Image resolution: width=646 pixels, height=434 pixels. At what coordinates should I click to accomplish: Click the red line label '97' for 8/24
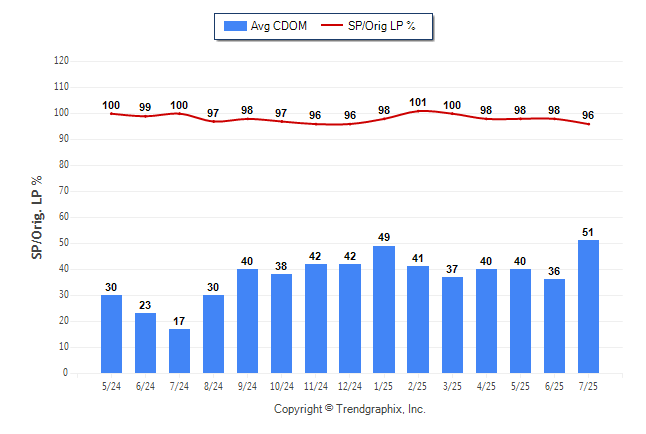click(x=213, y=113)
